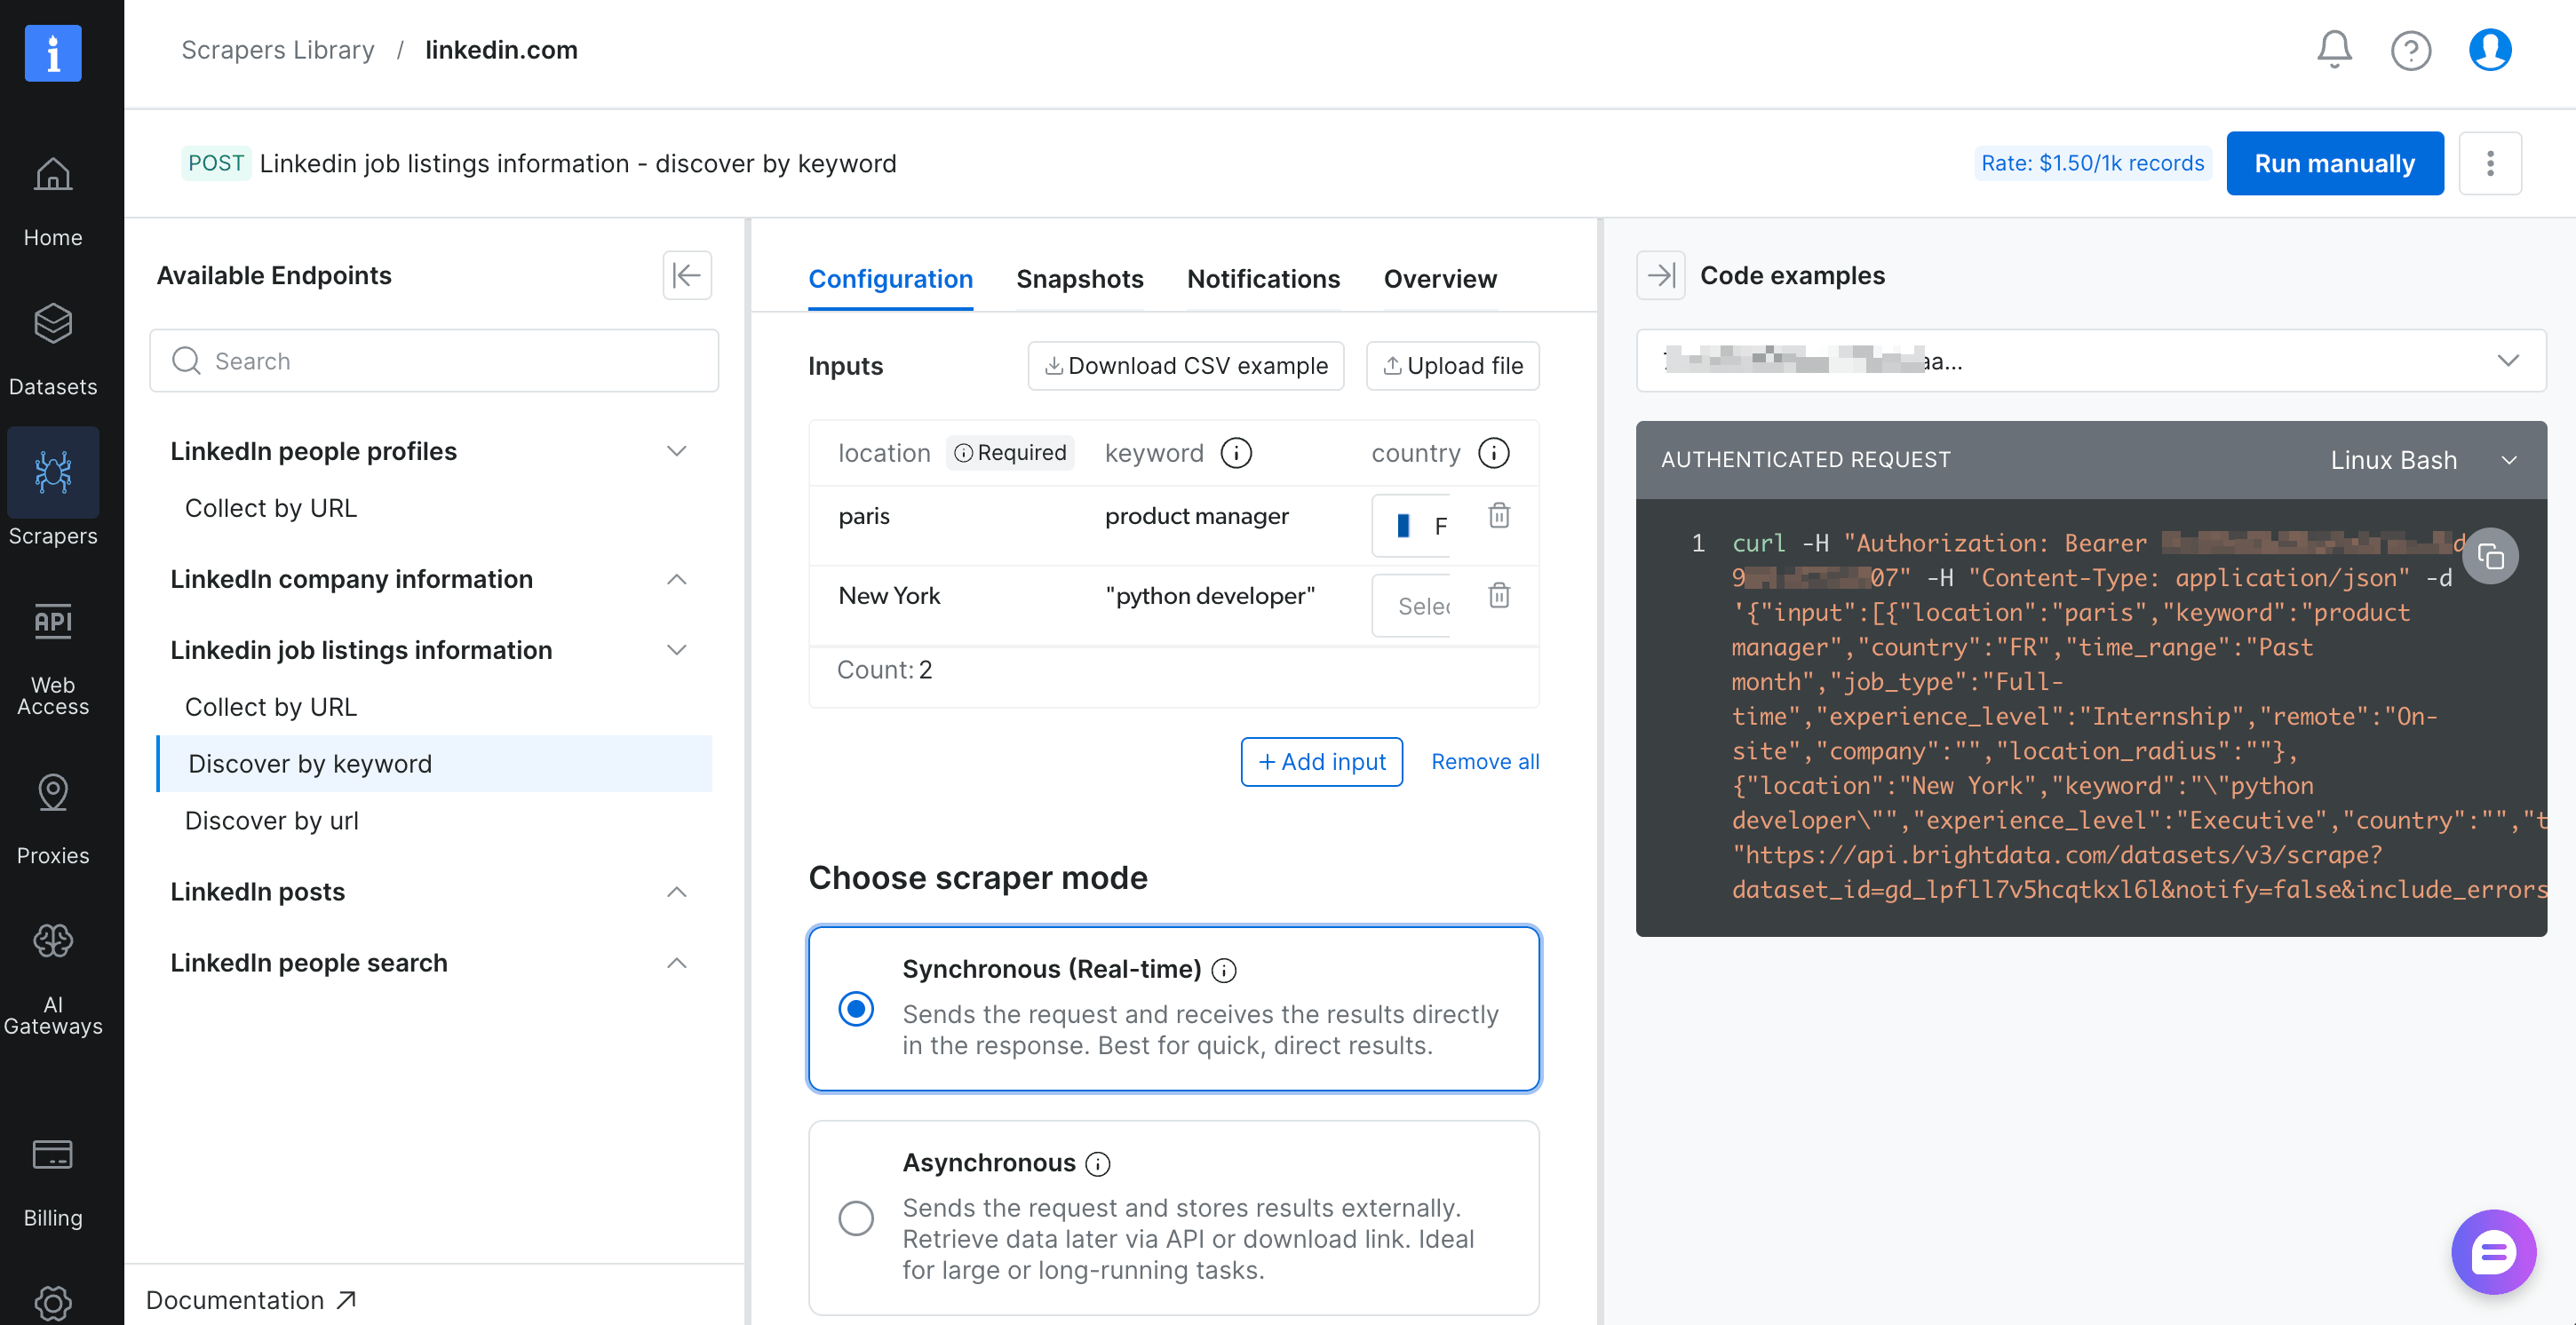Switch to the Configuration tab
2576x1325 pixels.
click(x=890, y=279)
